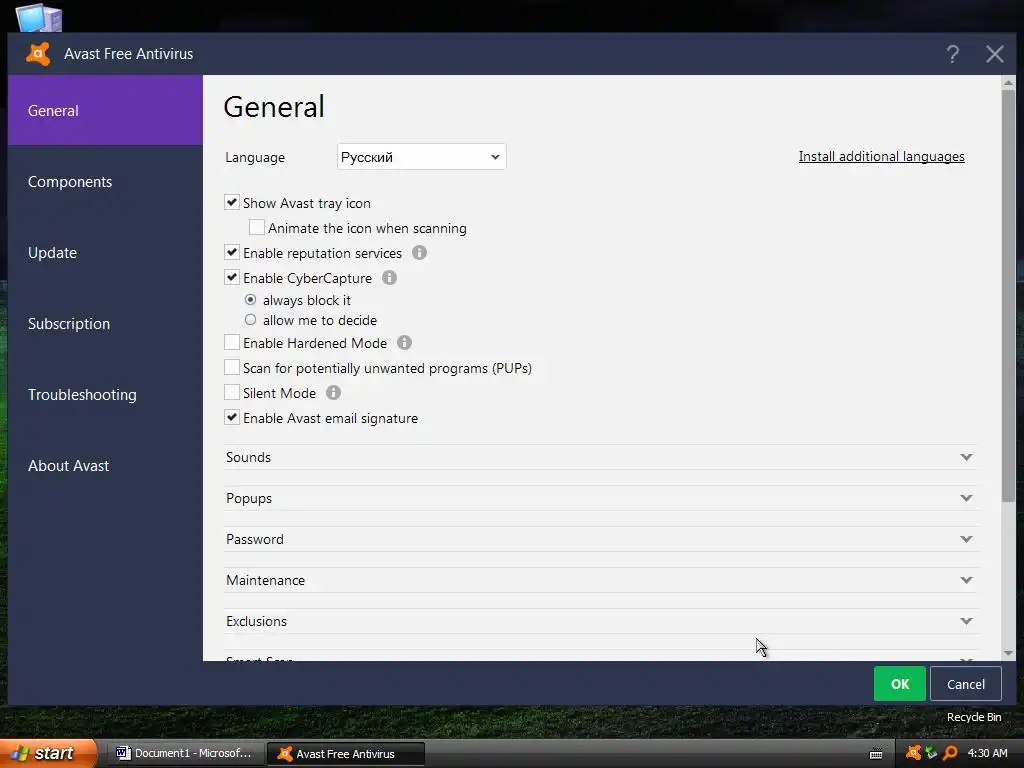Click the magnifier icon in system tray
This screenshot has height=768, width=1024.
(950, 753)
